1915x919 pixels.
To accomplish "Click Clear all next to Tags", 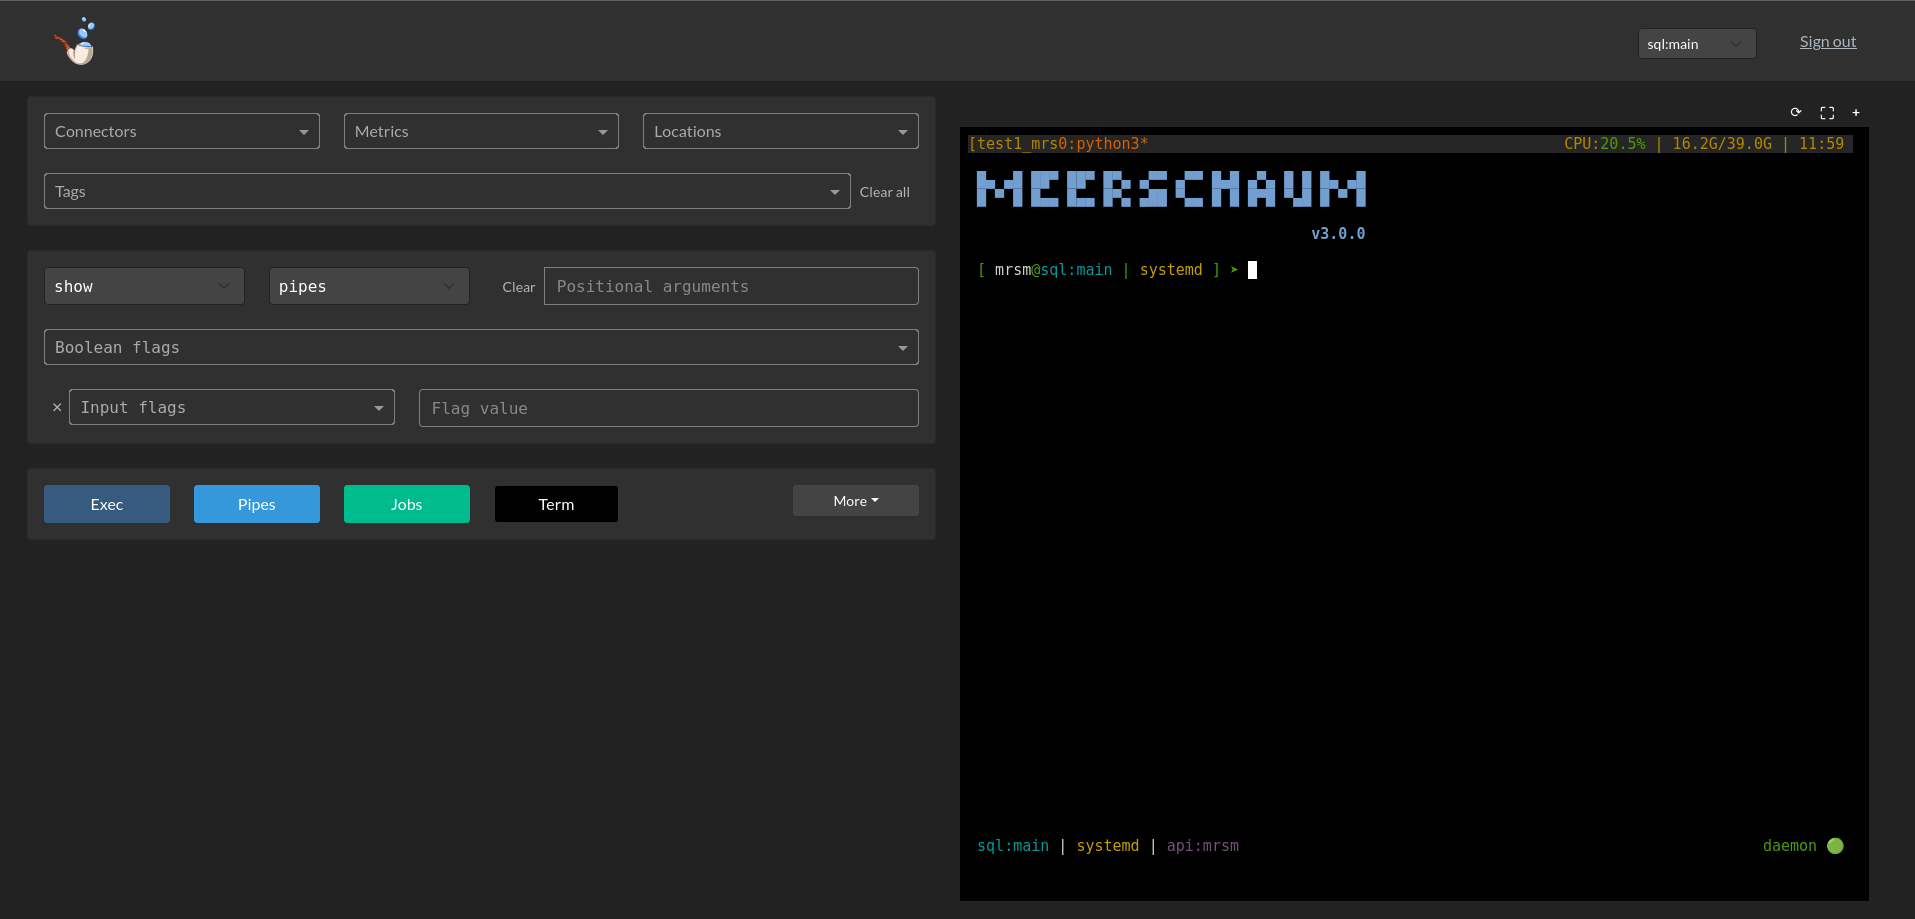I will click(885, 192).
